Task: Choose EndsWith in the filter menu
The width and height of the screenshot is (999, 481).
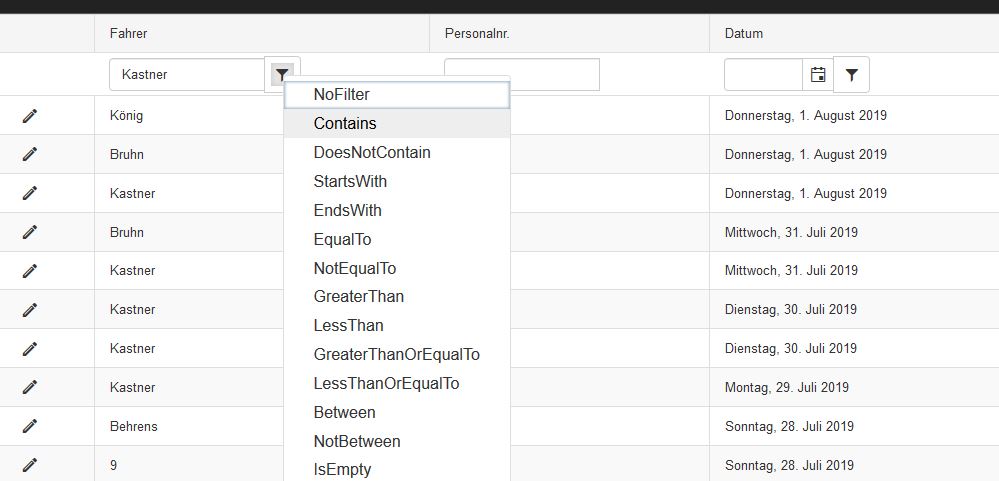Action: [347, 211]
